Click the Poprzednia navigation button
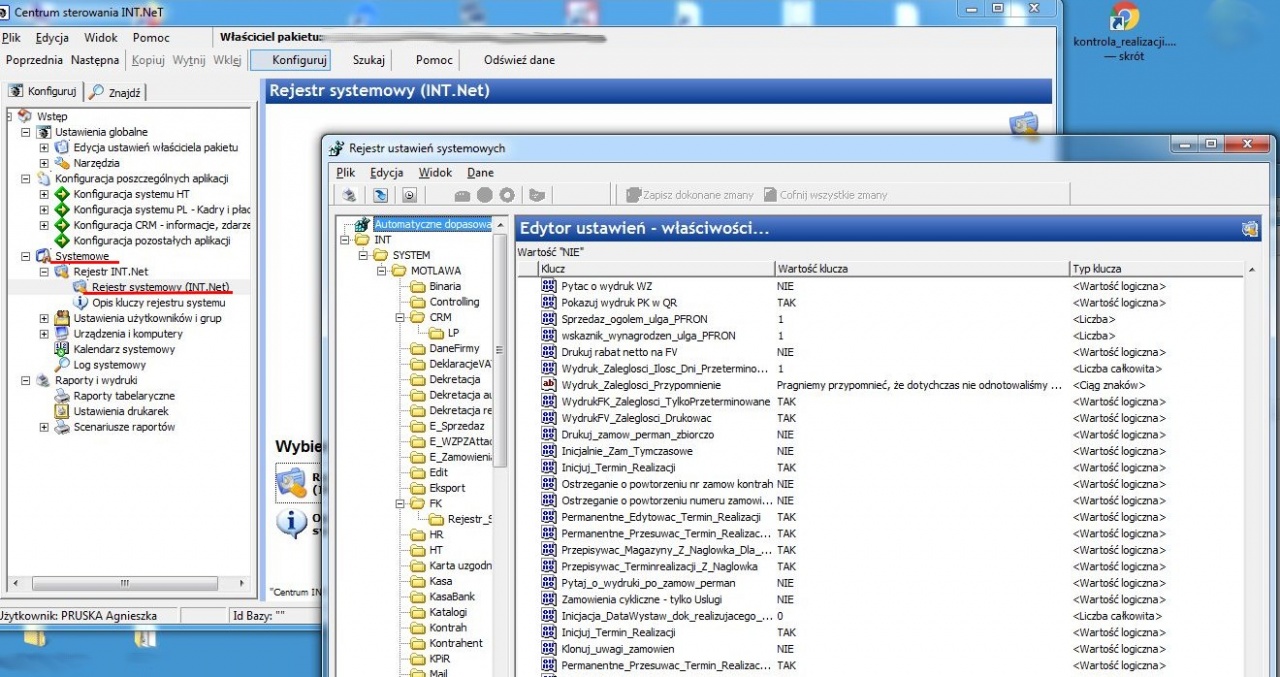Screen dimensions: 1280x677 [x=35, y=60]
